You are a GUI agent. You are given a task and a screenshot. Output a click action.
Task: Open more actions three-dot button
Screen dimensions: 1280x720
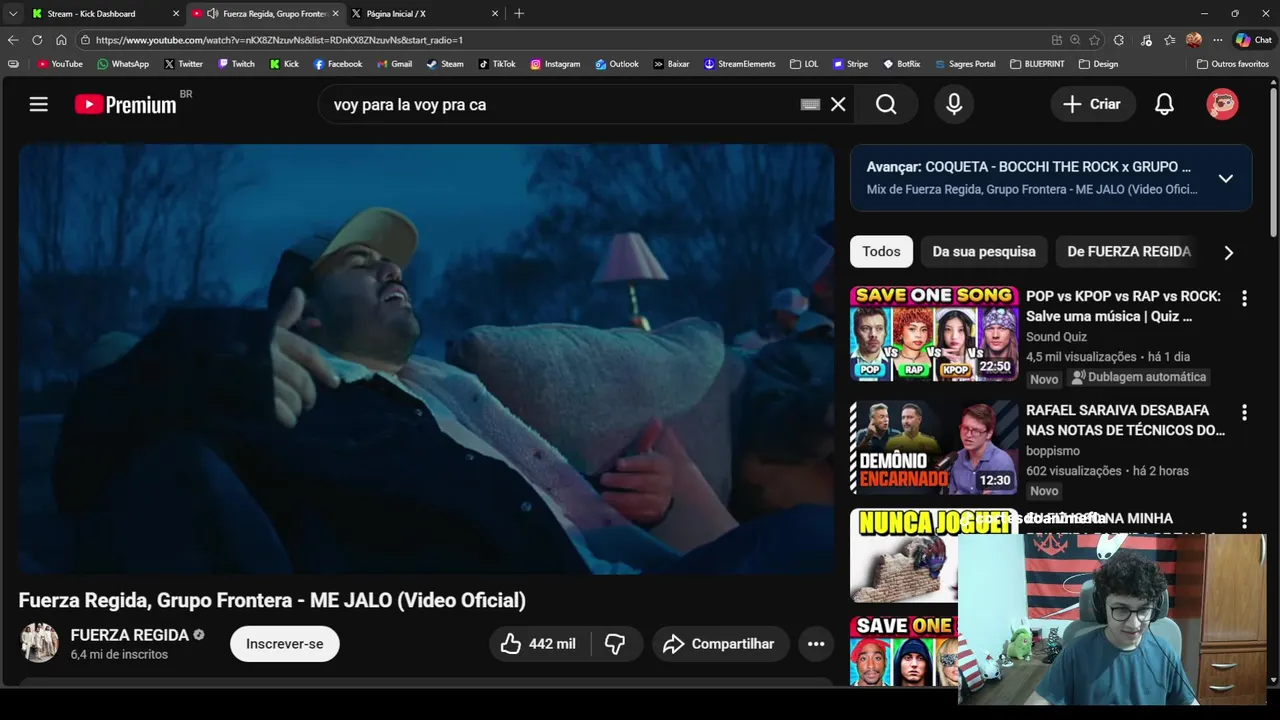(816, 644)
